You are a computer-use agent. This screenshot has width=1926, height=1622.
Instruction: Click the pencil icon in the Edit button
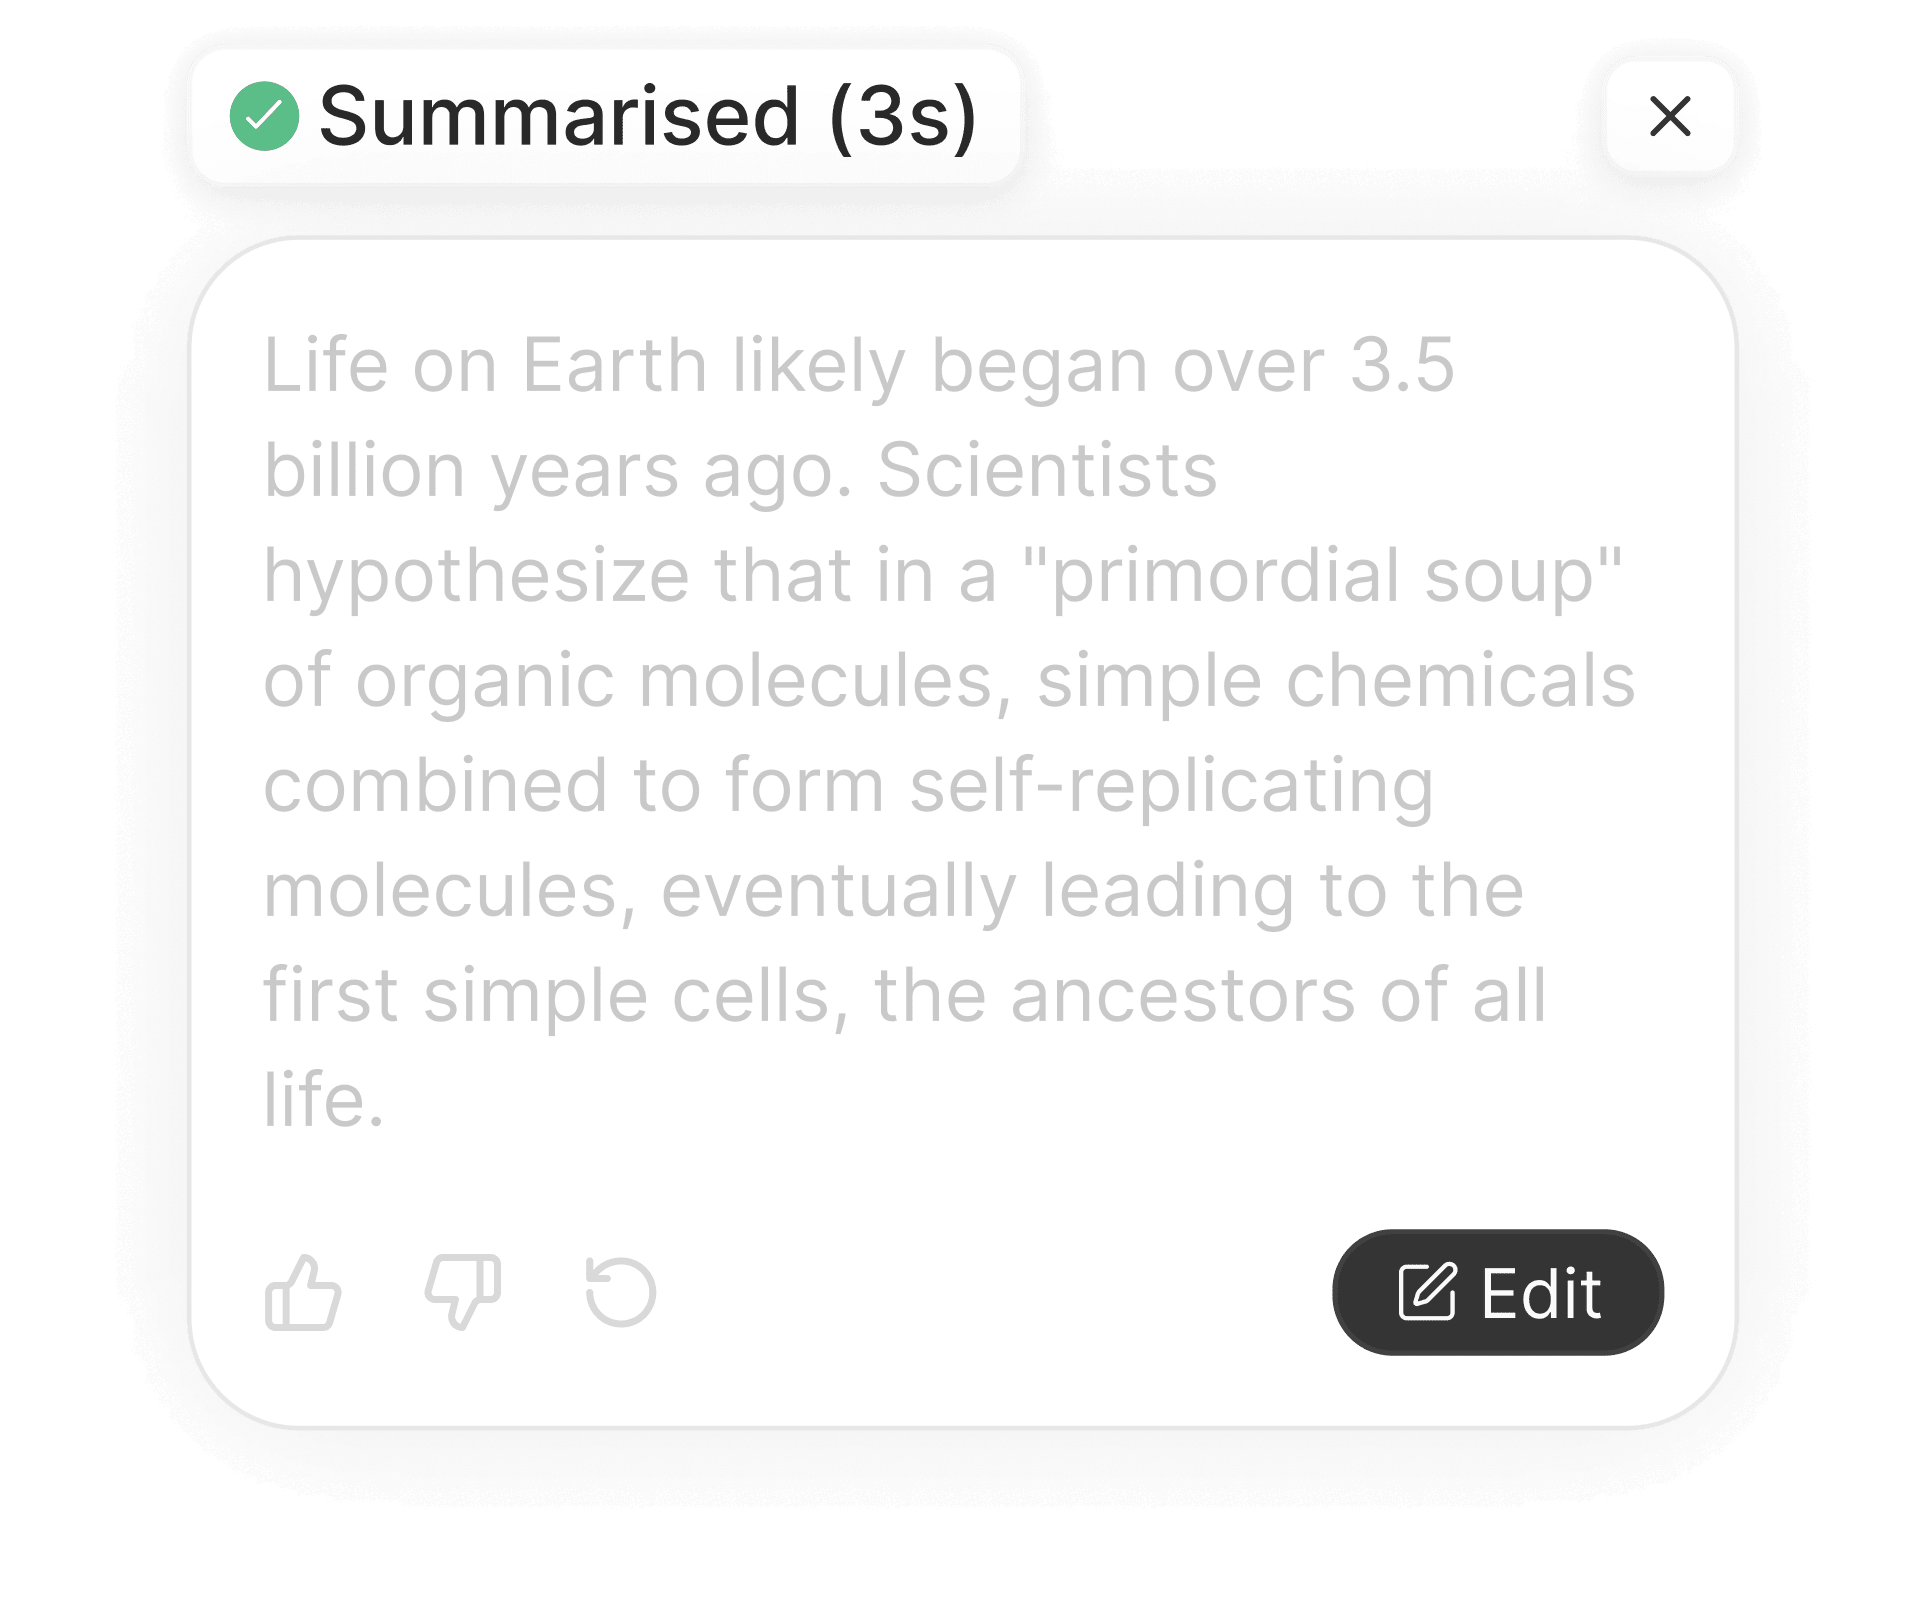point(1426,1292)
